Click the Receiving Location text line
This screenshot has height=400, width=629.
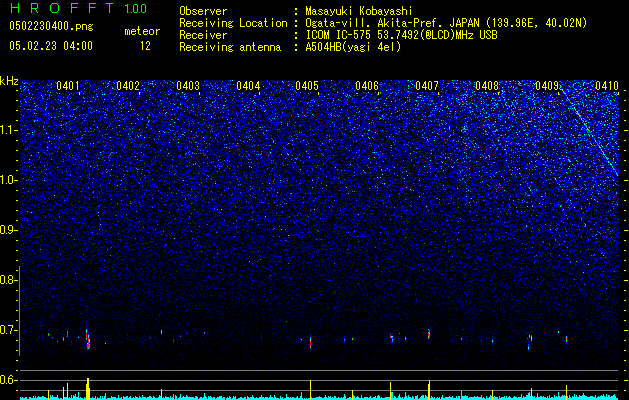(383, 23)
